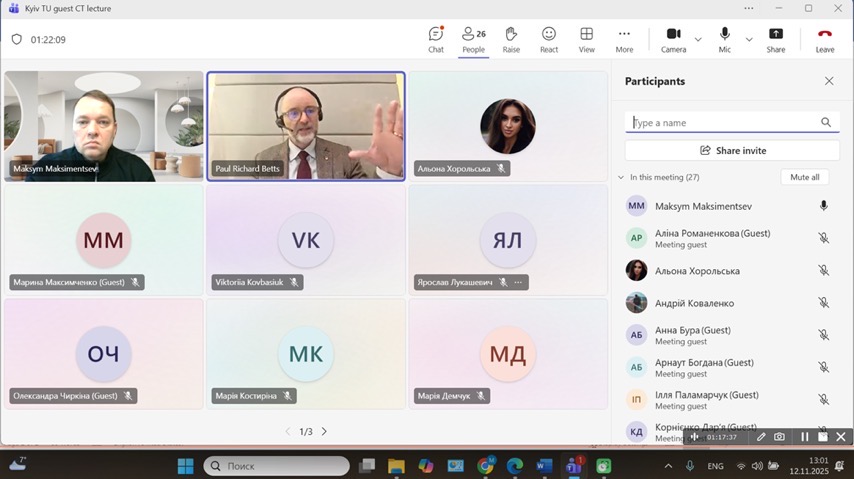
Task: Click the Share invite button
Action: click(x=732, y=150)
